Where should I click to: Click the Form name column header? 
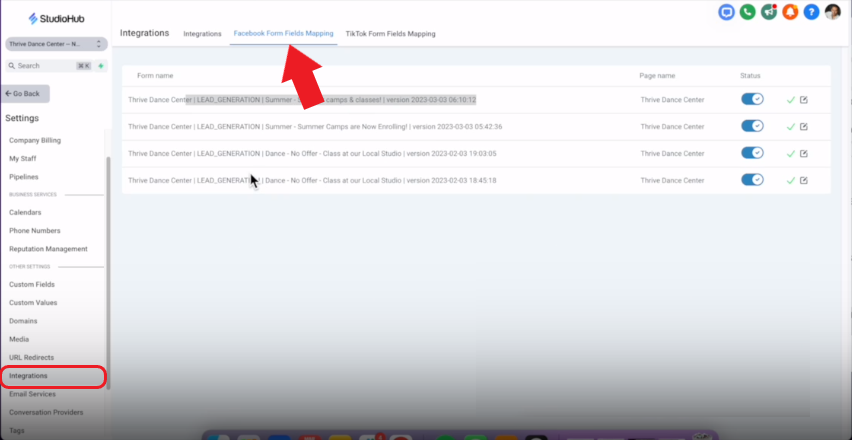155,76
